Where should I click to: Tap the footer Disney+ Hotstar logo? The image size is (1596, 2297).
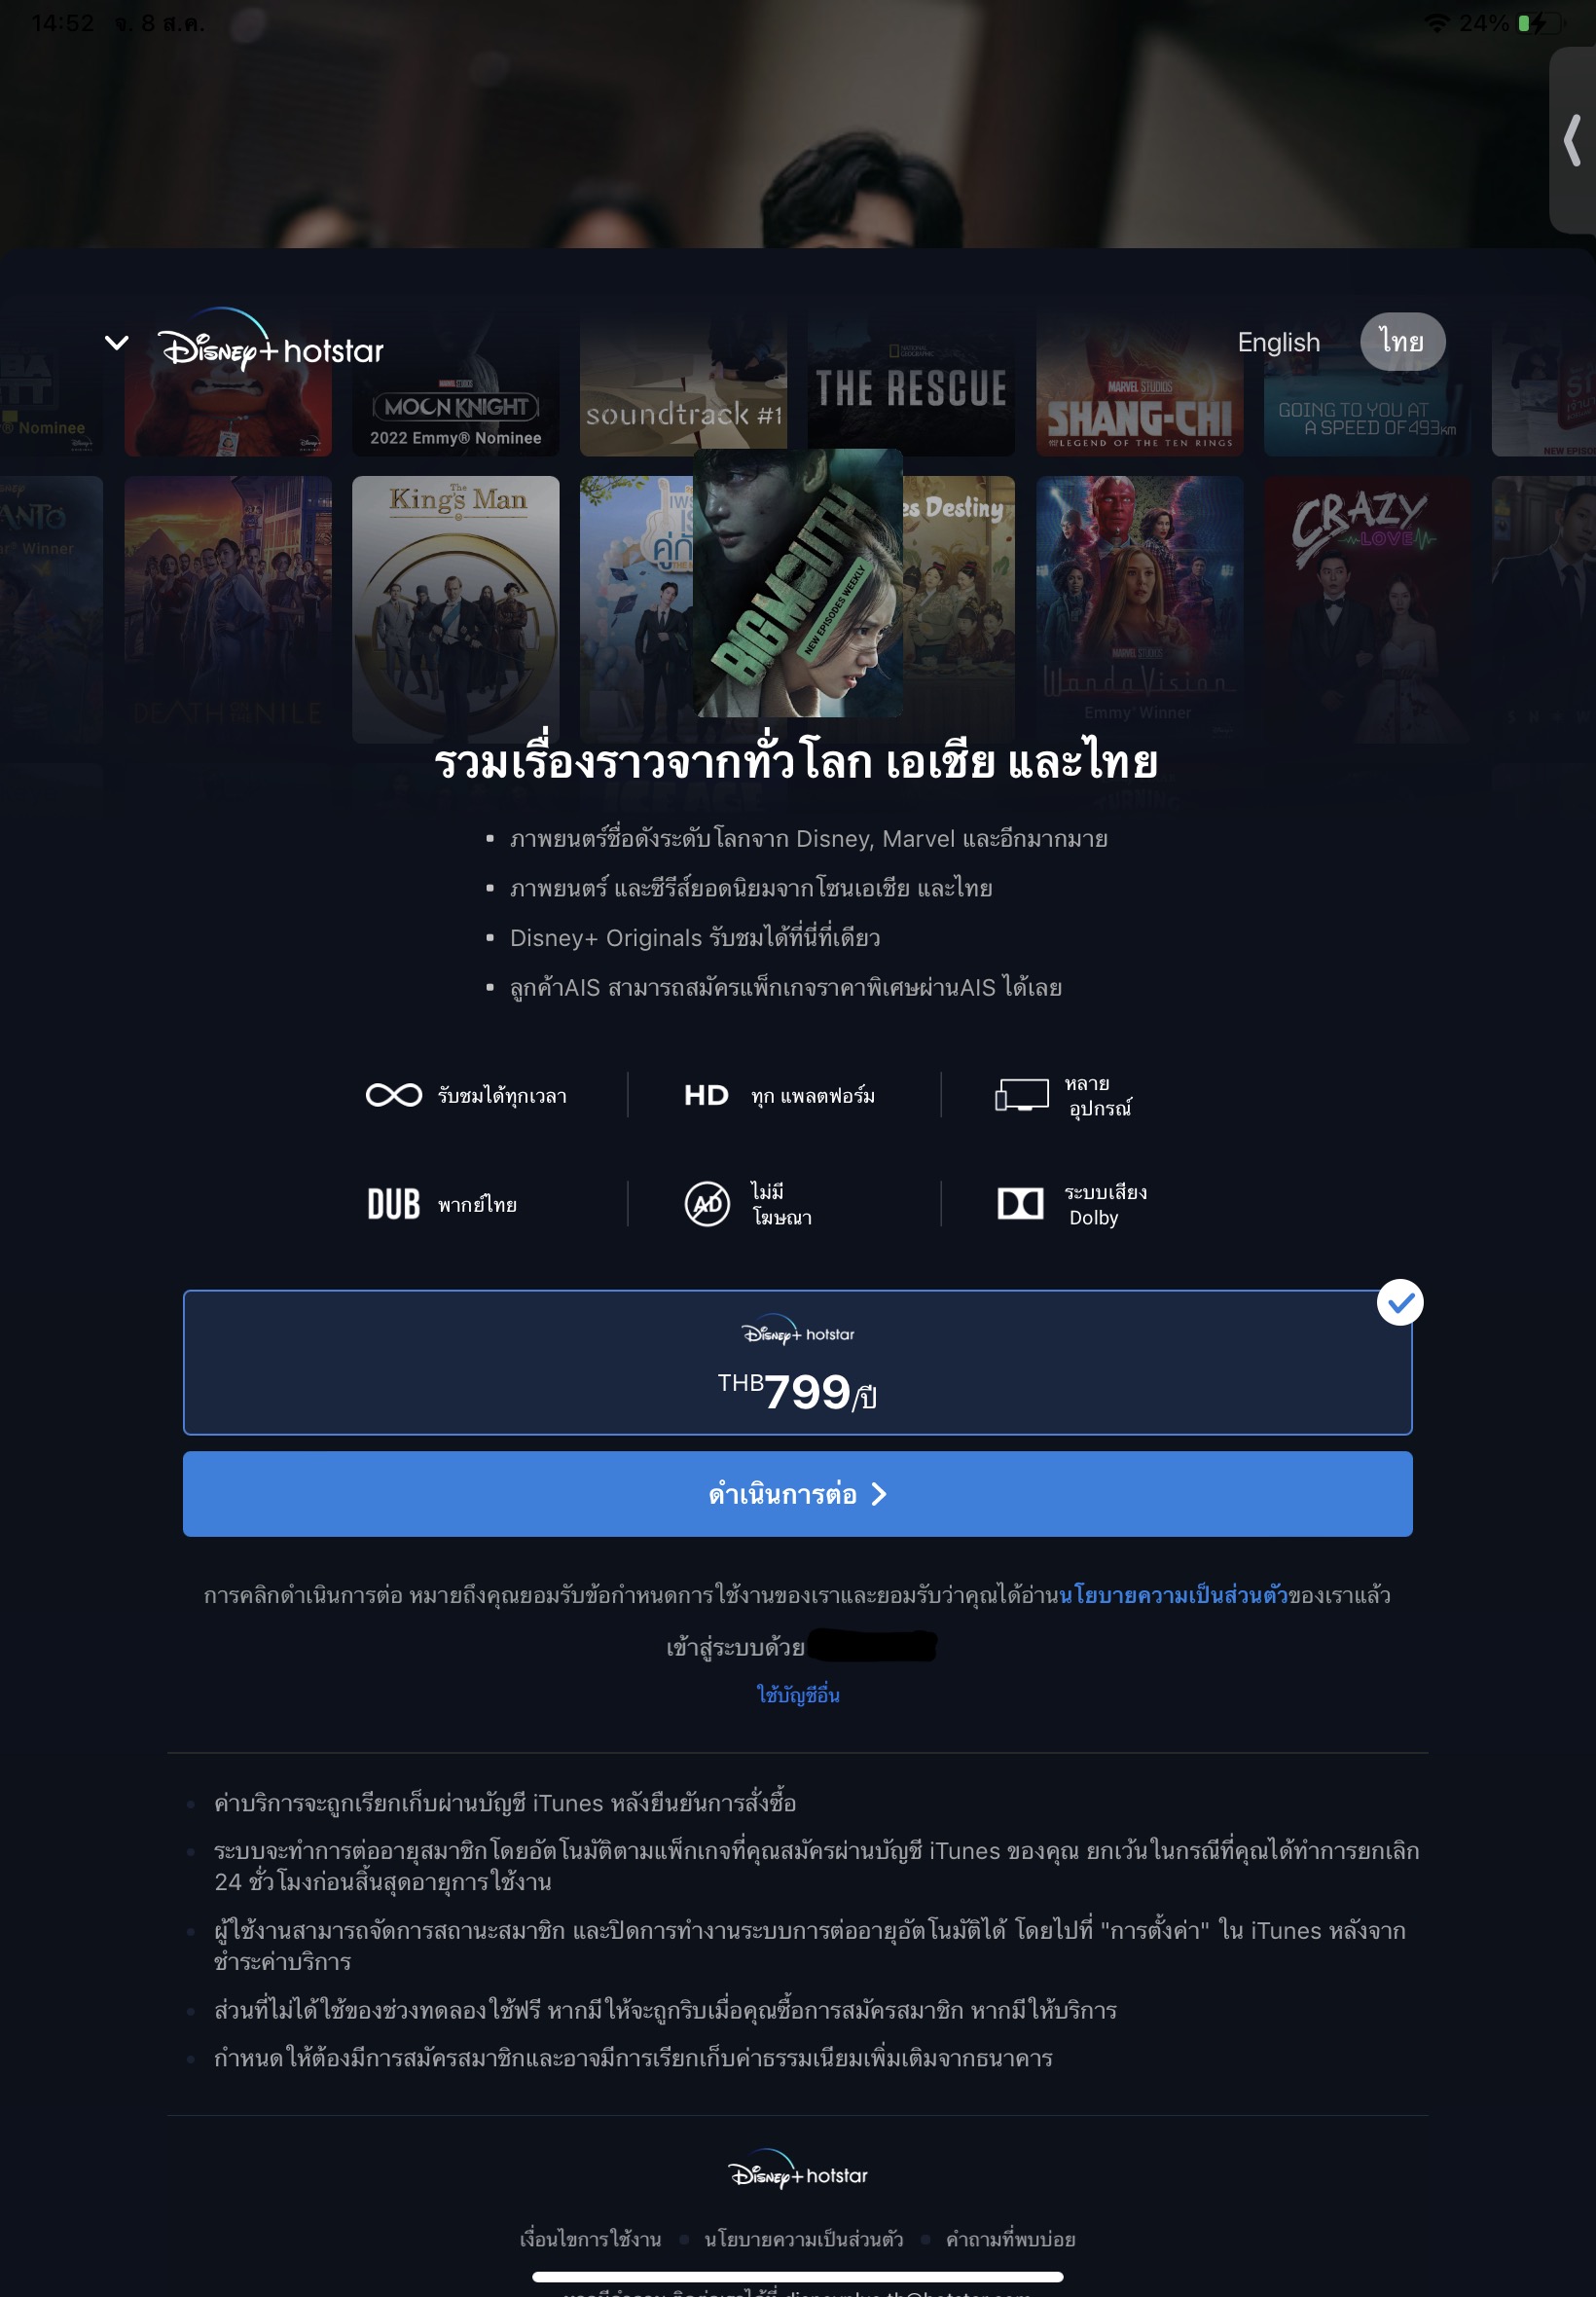pos(797,2169)
